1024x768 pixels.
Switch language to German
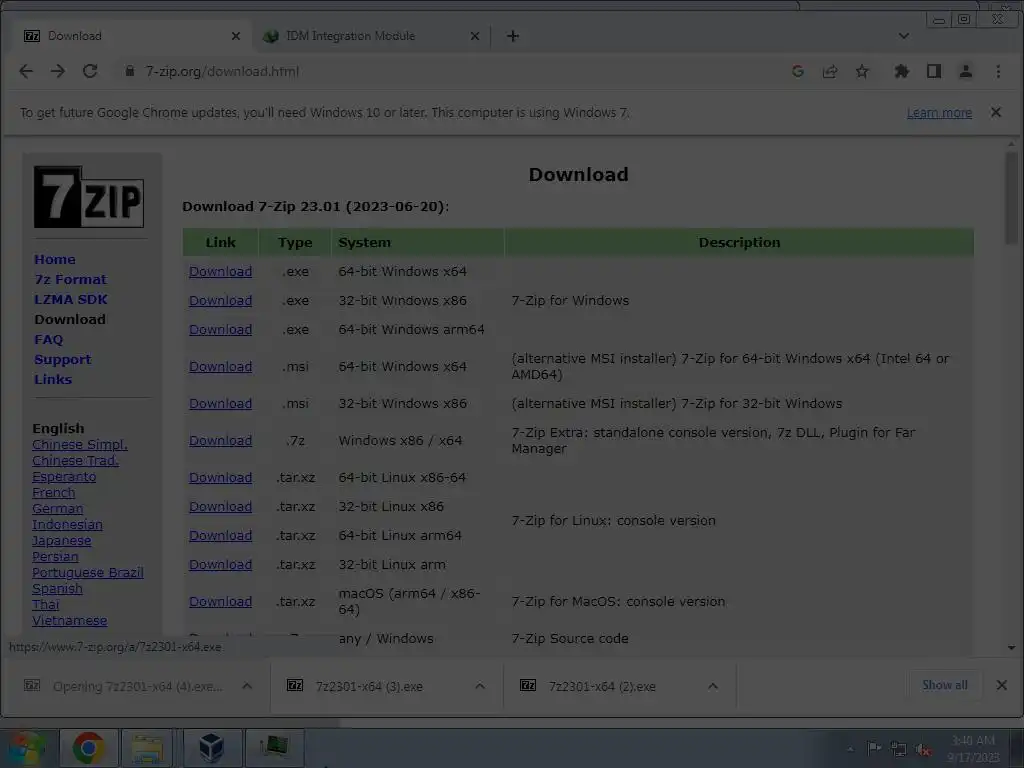pyautogui.click(x=57, y=509)
